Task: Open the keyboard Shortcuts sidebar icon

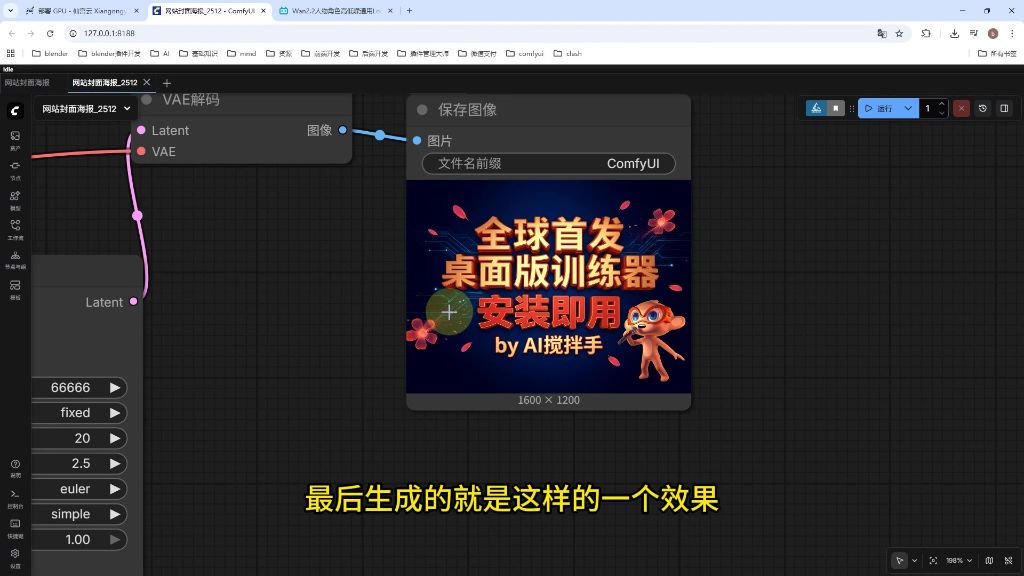Action: (15, 528)
